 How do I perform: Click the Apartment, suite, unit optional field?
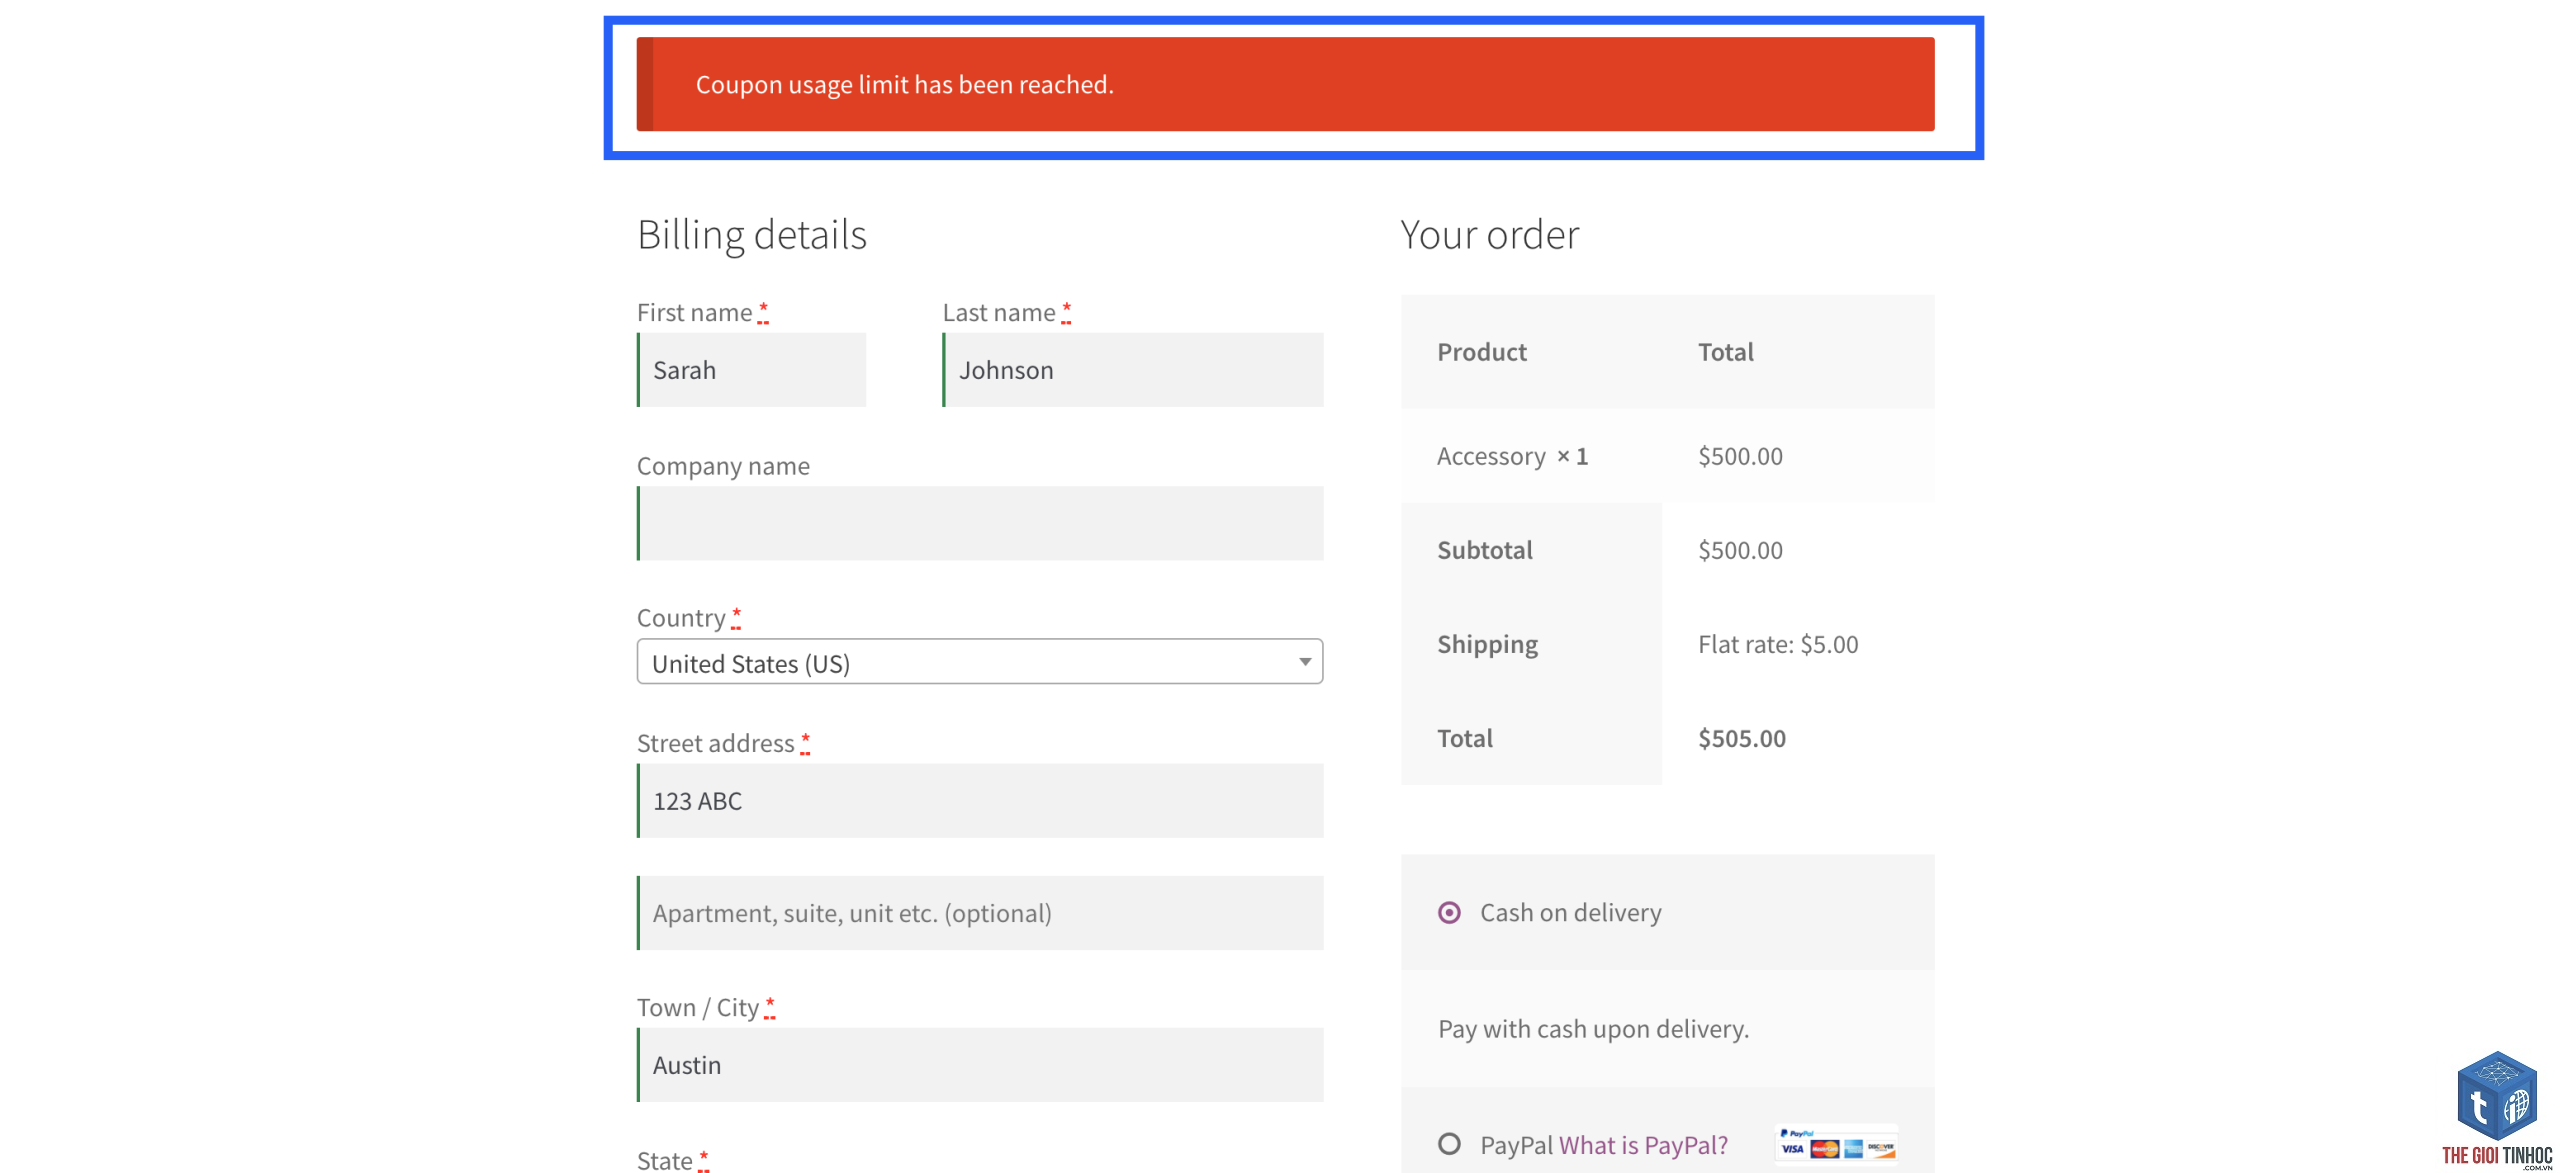tap(980, 913)
